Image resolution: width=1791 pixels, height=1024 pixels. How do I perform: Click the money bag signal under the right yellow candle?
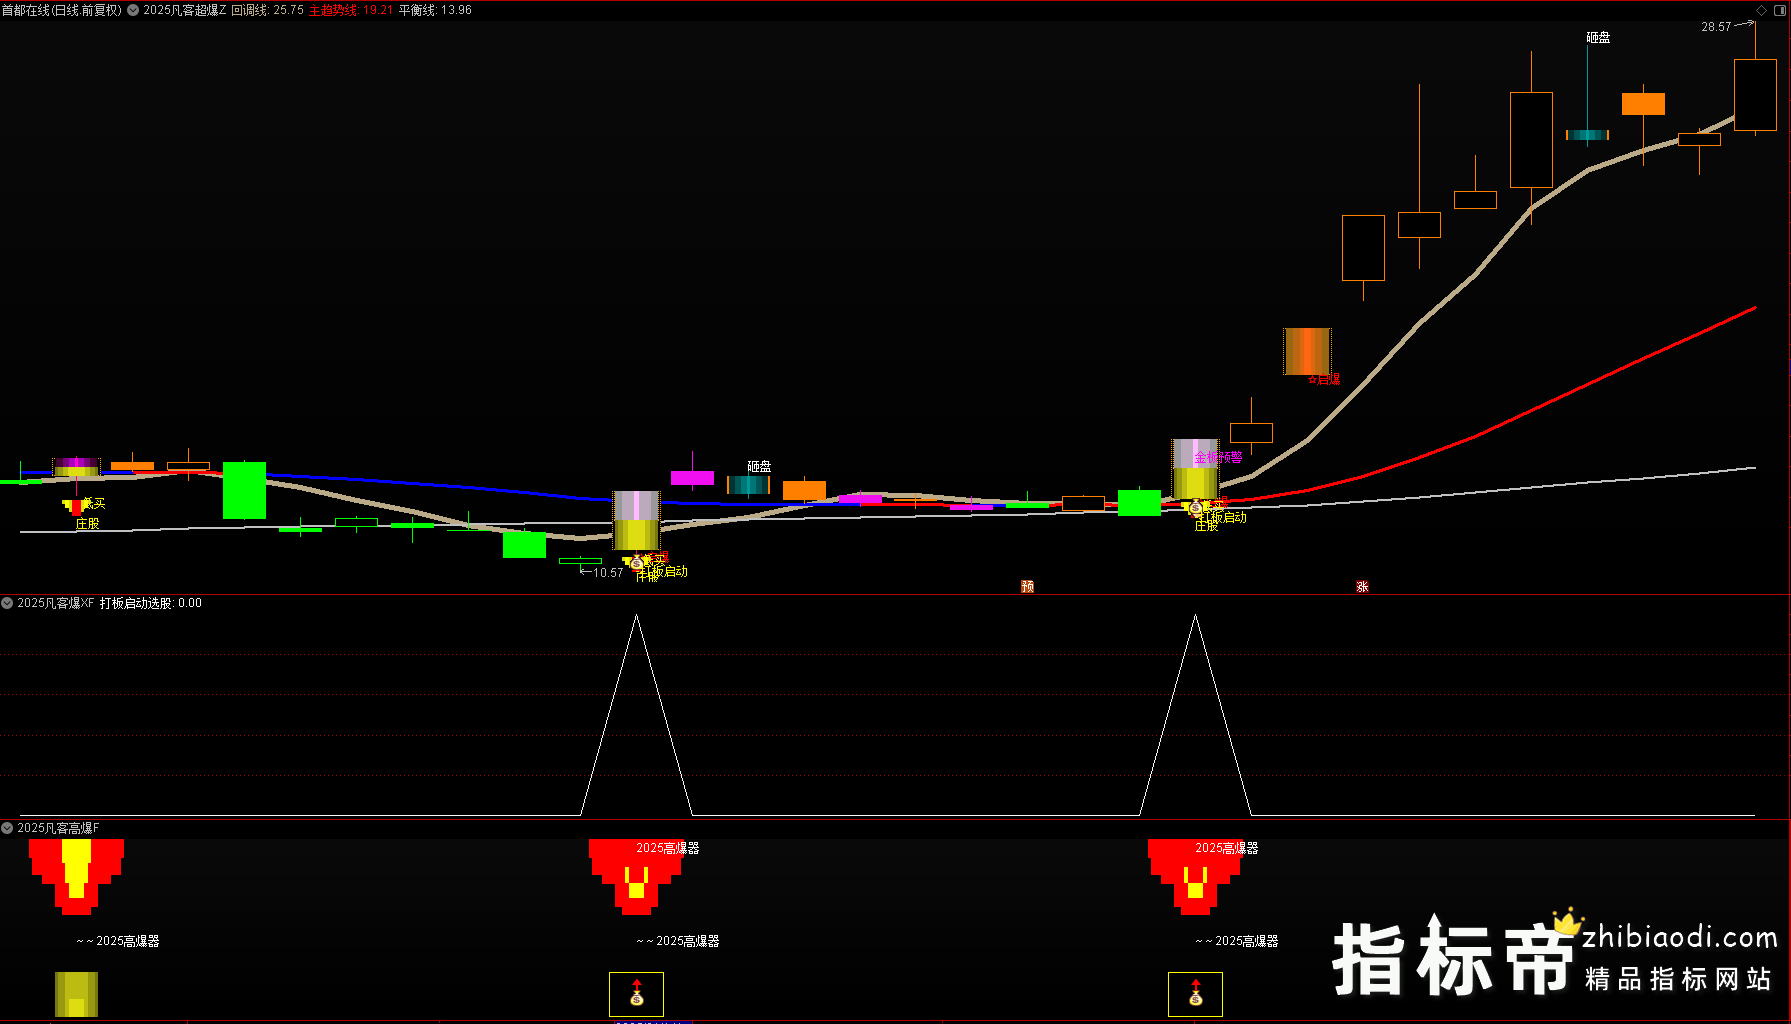click(x=1196, y=508)
